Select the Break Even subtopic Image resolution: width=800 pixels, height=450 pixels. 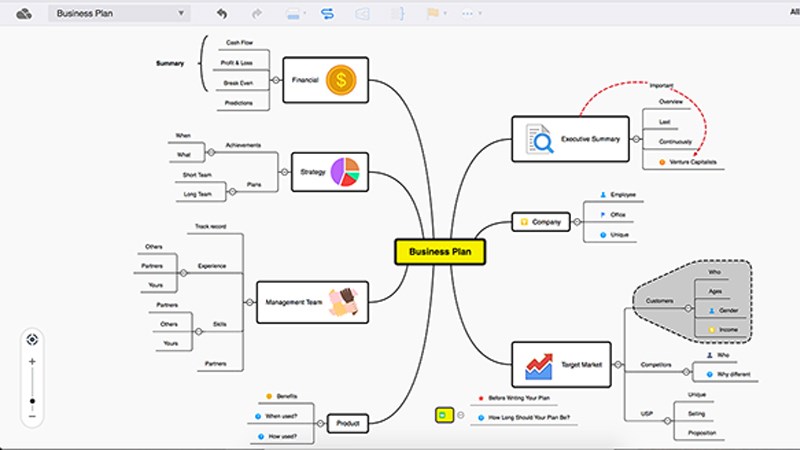[x=238, y=83]
